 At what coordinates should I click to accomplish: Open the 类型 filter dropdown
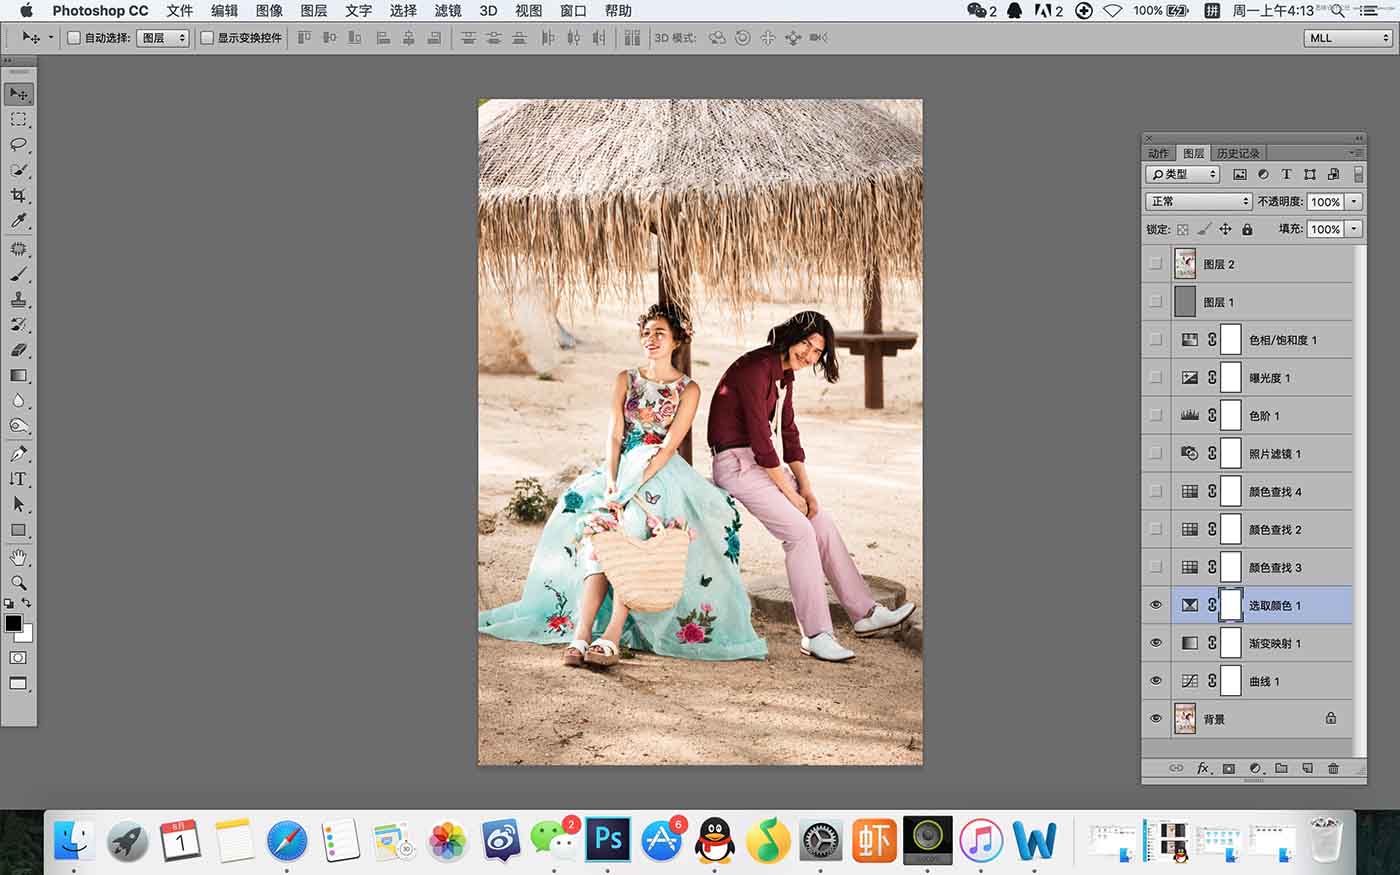coord(1183,173)
